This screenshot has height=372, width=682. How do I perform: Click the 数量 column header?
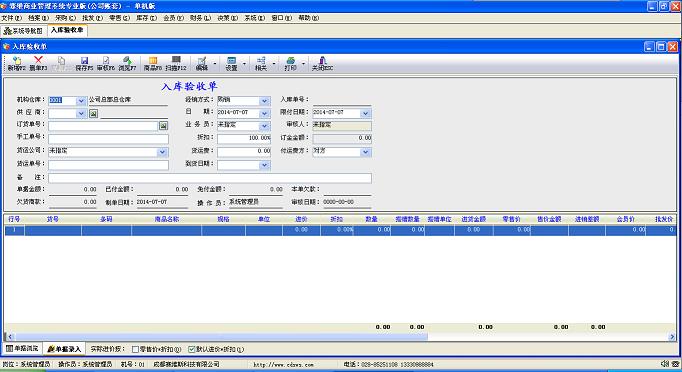[x=372, y=219]
